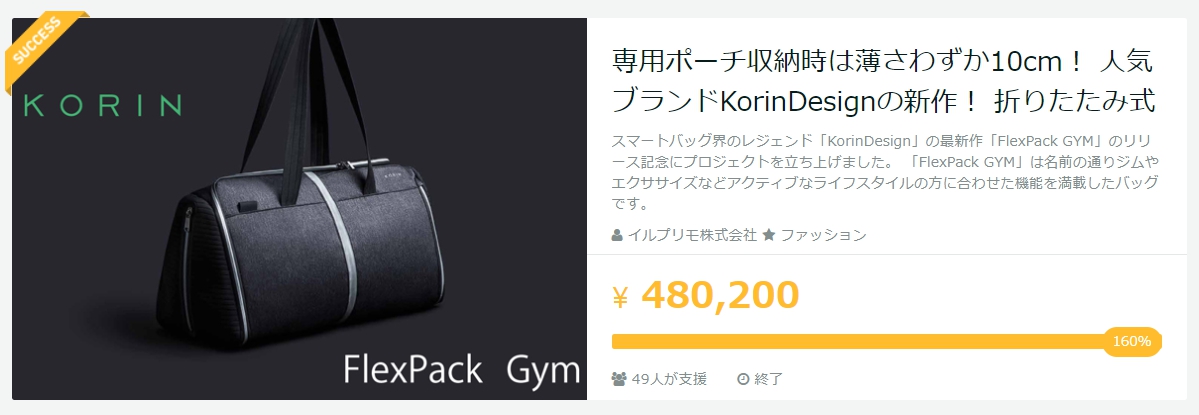1199x415 pixels.
Task: Click the yen currency symbol
Action: 620,298
